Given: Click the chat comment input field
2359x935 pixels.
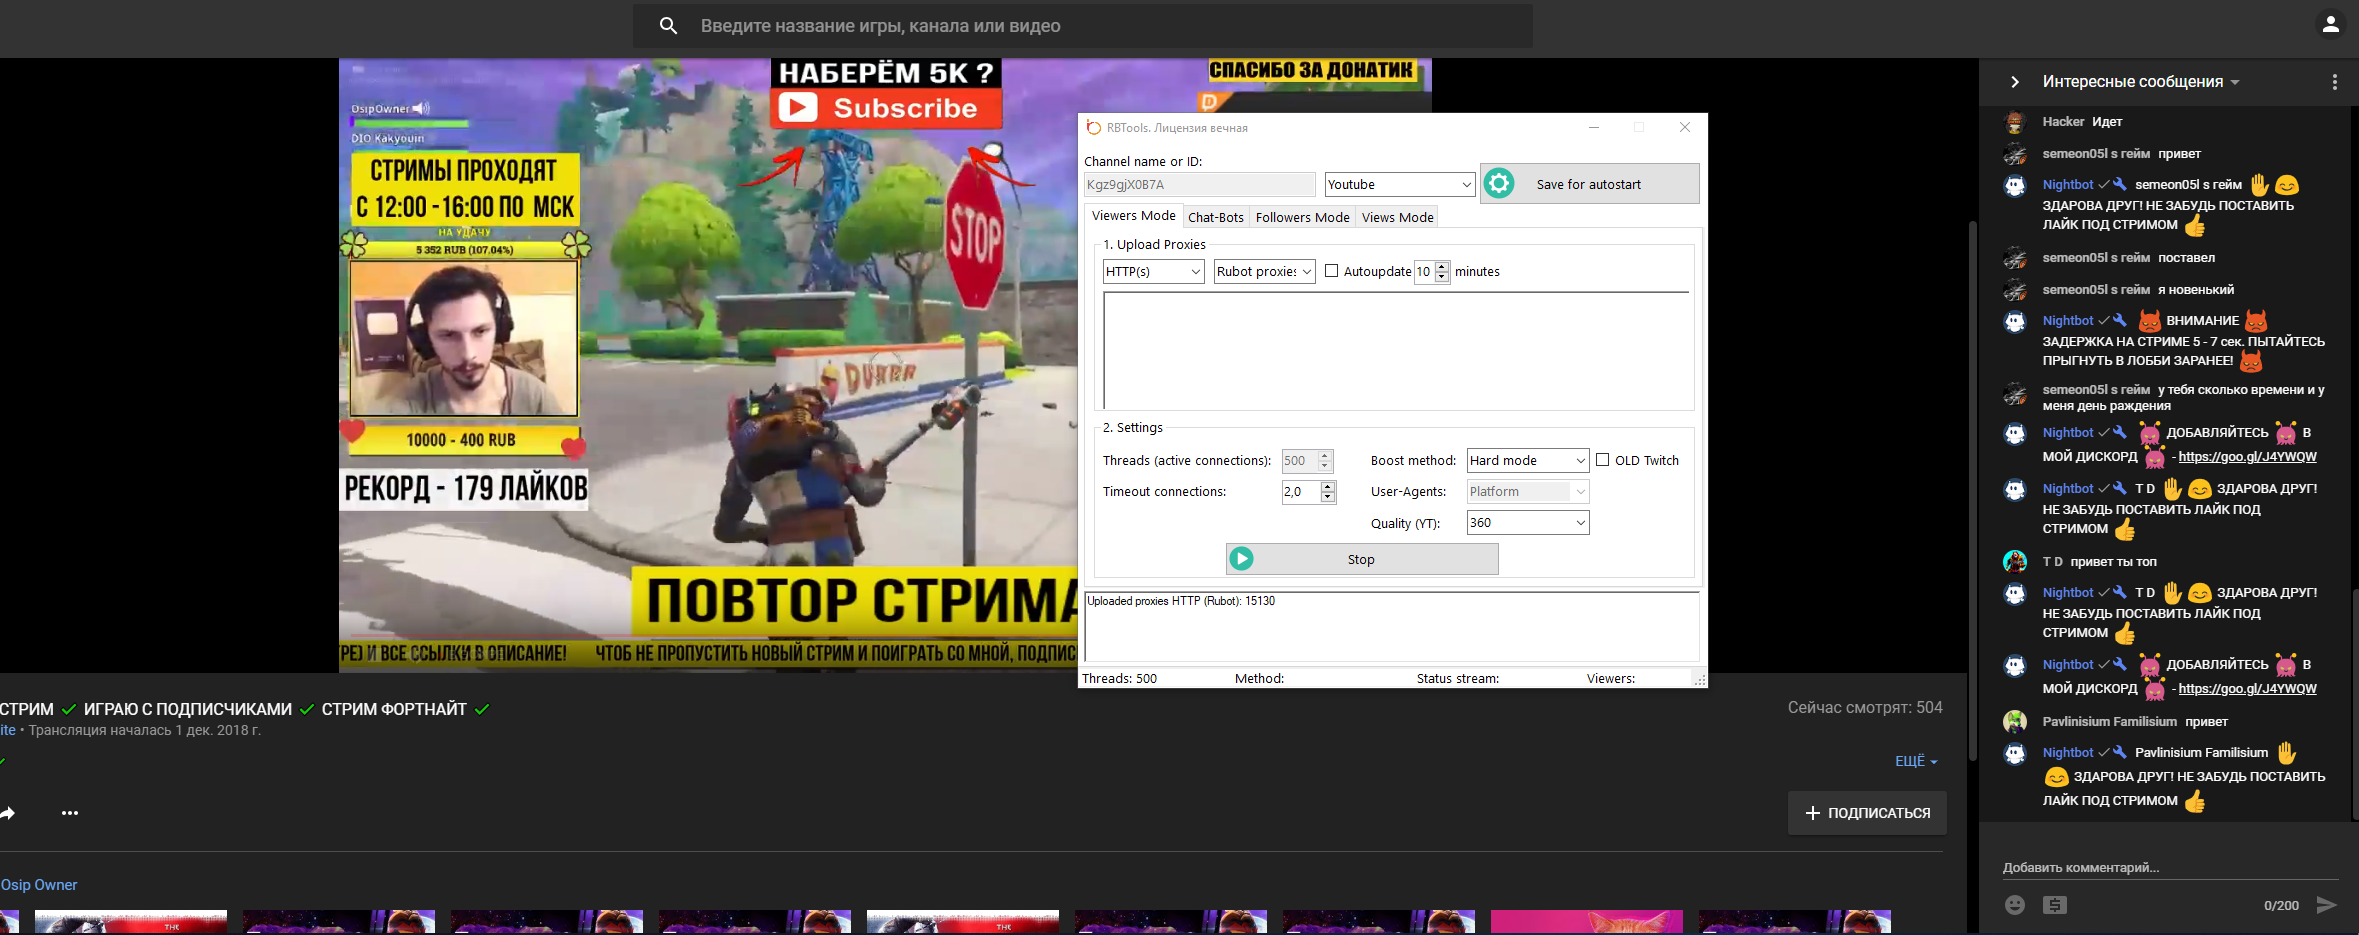Looking at the screenshot, I should (x=2160, y=867).
